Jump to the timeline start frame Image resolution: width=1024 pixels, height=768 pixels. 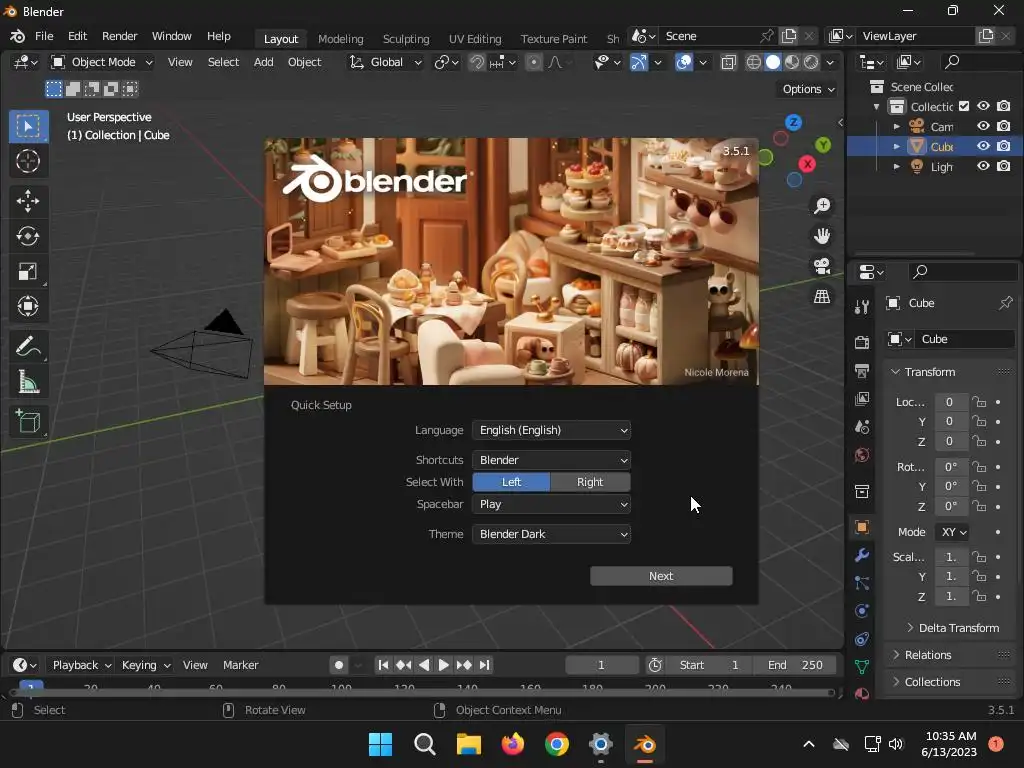pos(383,665)
